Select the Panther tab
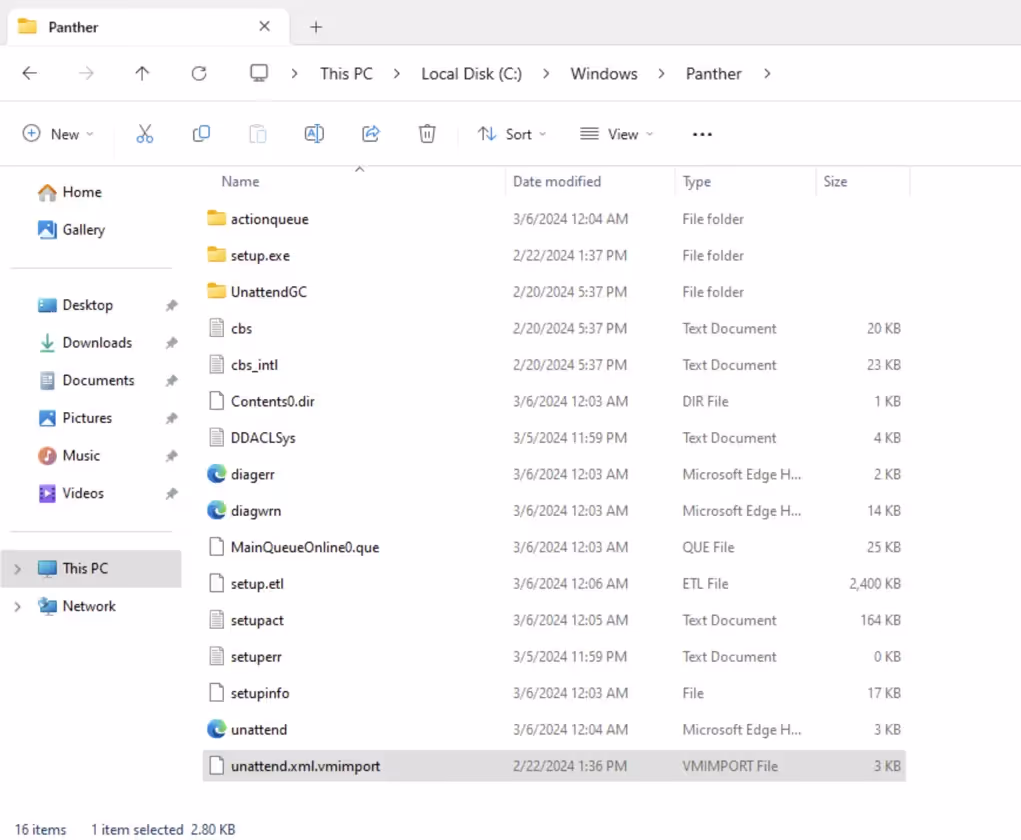This screenshot has width=1021, height=840. click(148, 27)
